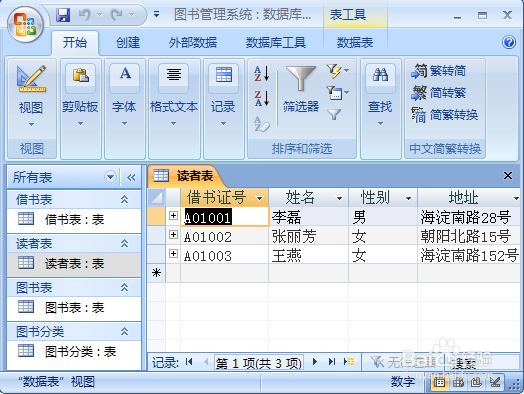This screenshot has height=394, width=524.
Task: Switch to the 开始 ribbon tab
Action: (75, 43)
